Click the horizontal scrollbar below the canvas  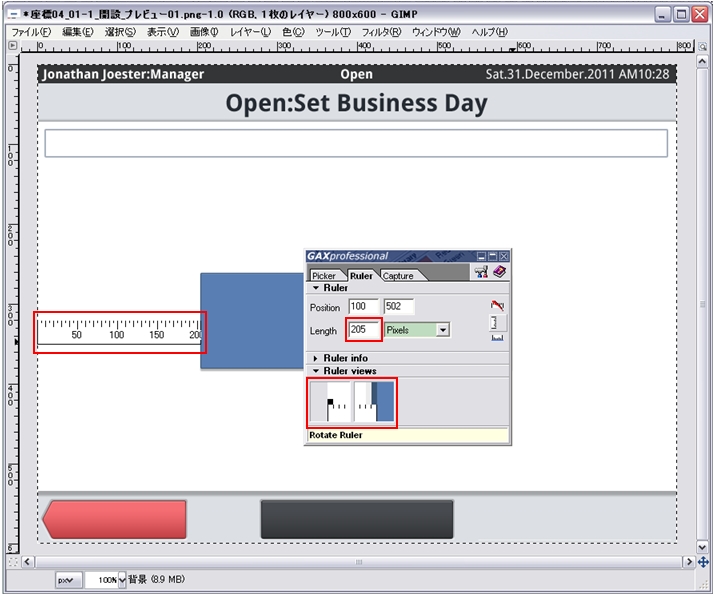358,562
